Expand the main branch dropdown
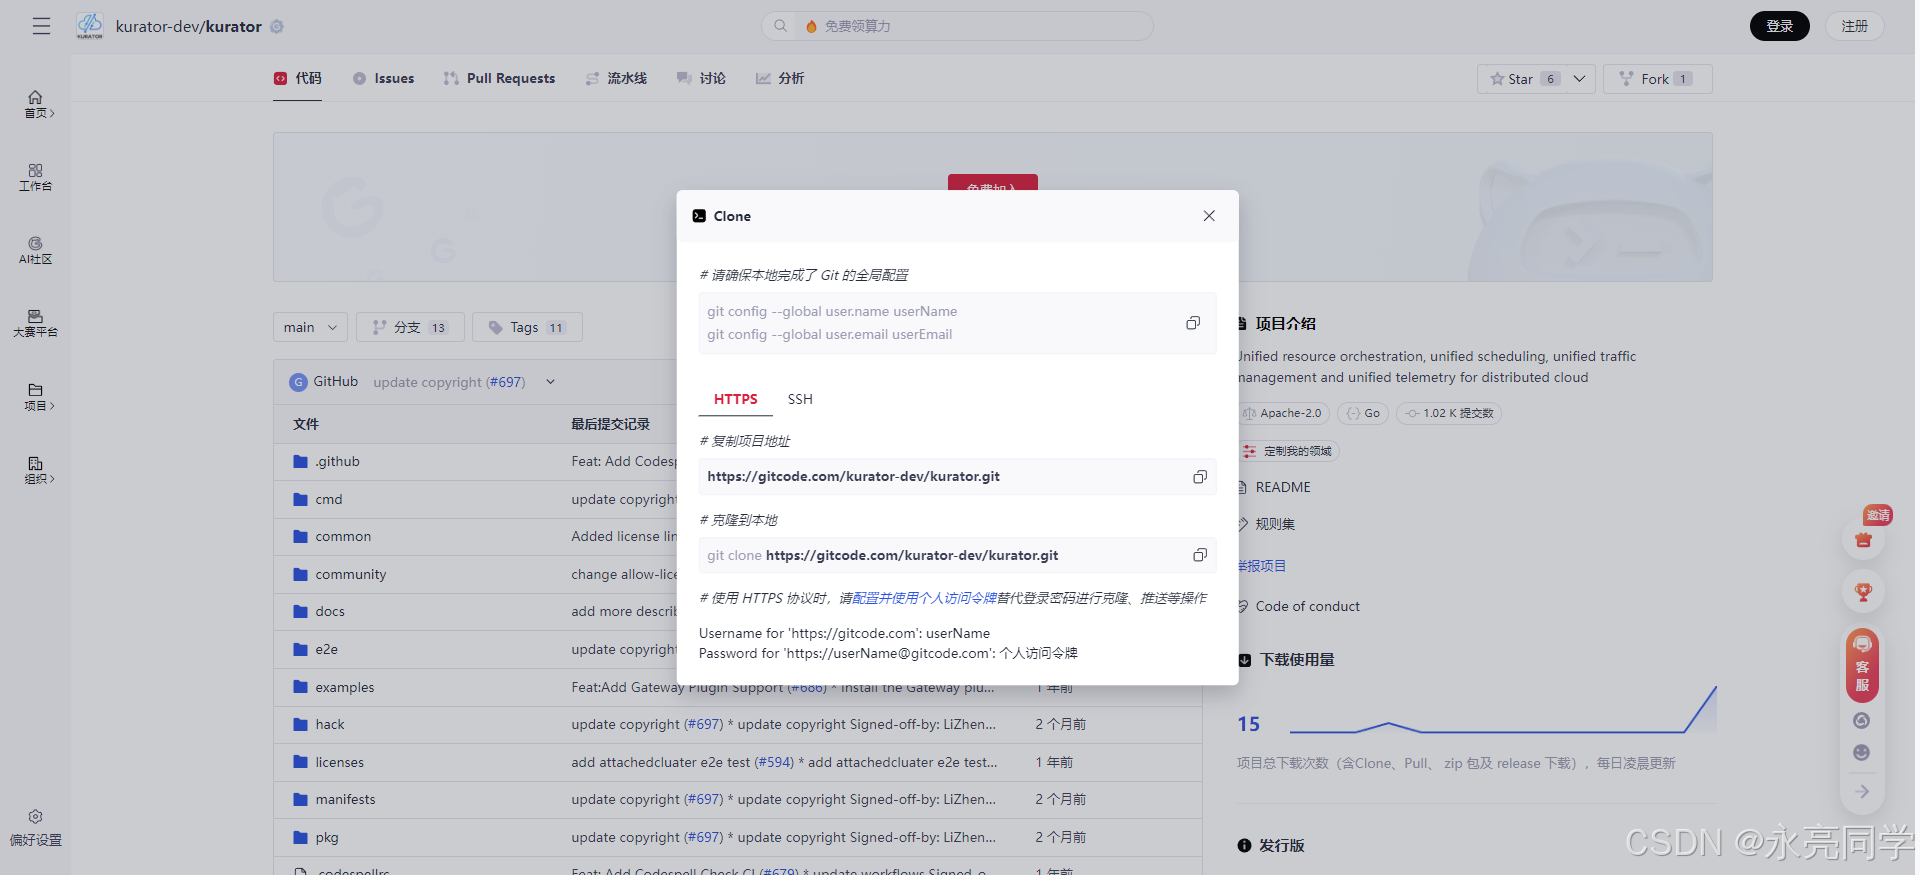The width and height of the screenshot is (1920, 875). 311,327
